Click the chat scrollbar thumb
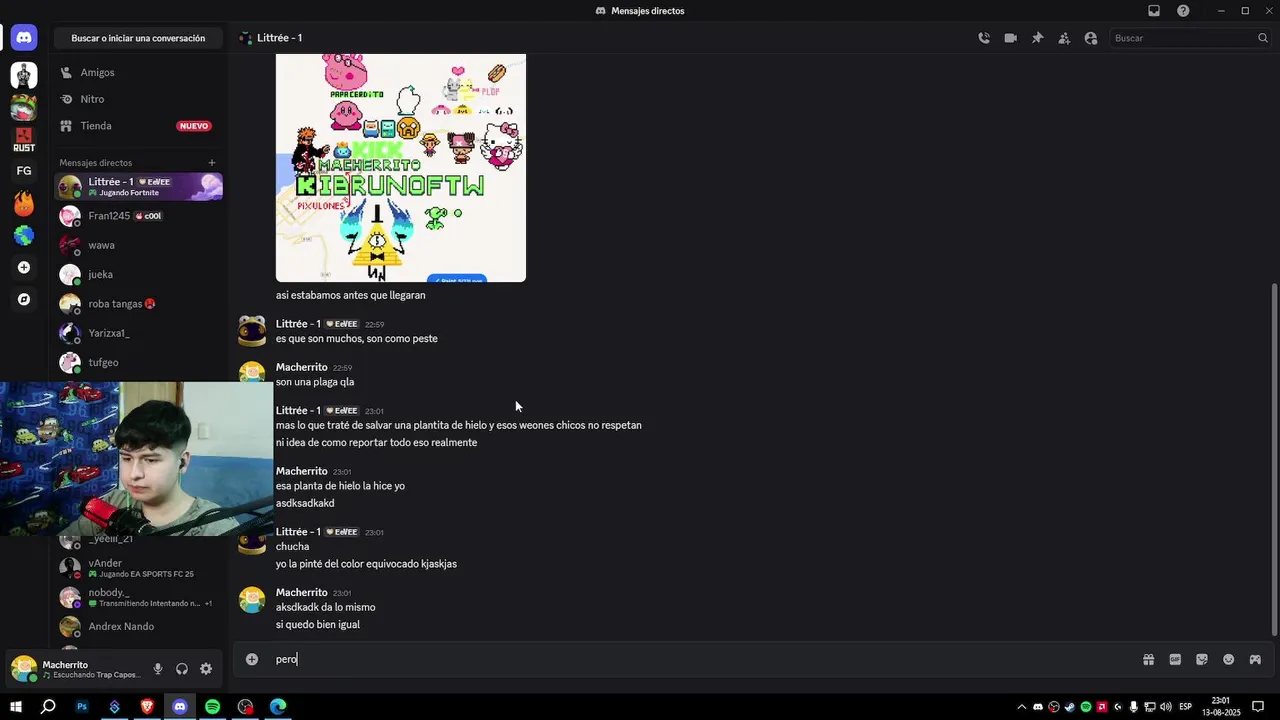The width and height of the screenshot is (1280, 720). point(1274,458)
